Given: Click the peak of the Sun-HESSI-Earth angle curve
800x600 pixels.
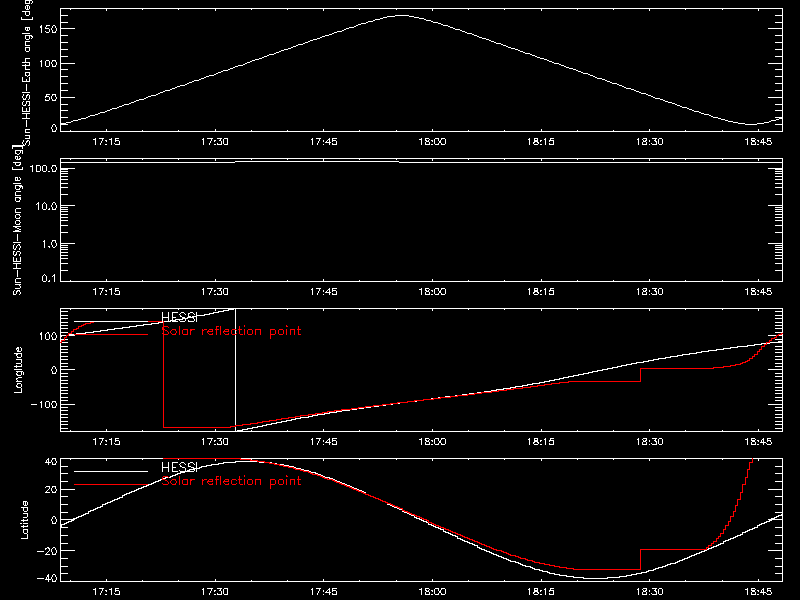Looking at the screenshot, I should [403, 16].
